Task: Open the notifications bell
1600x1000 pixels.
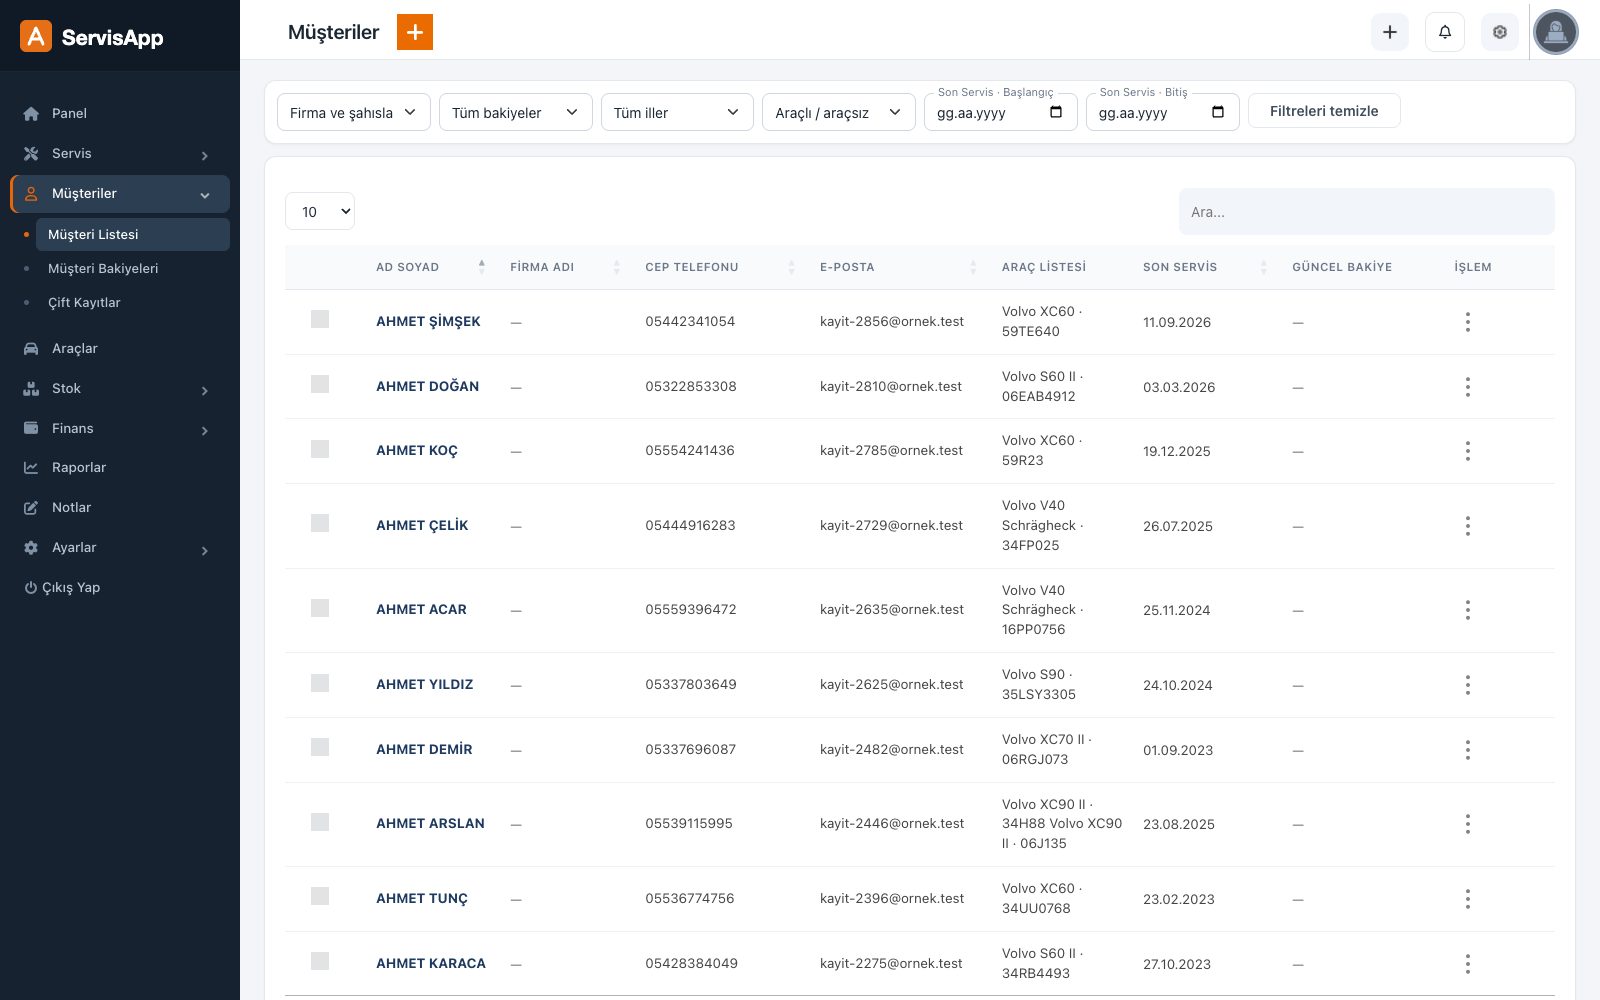Action: 1445,32
